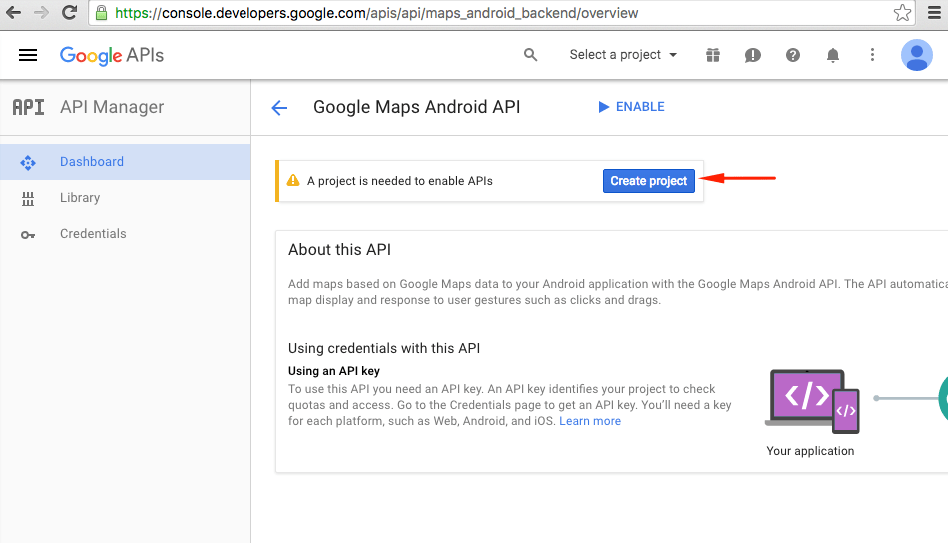Open notifications bell icon
Image resolution: width=948 pixels, height=543 pixels.
tap(833, 55)
